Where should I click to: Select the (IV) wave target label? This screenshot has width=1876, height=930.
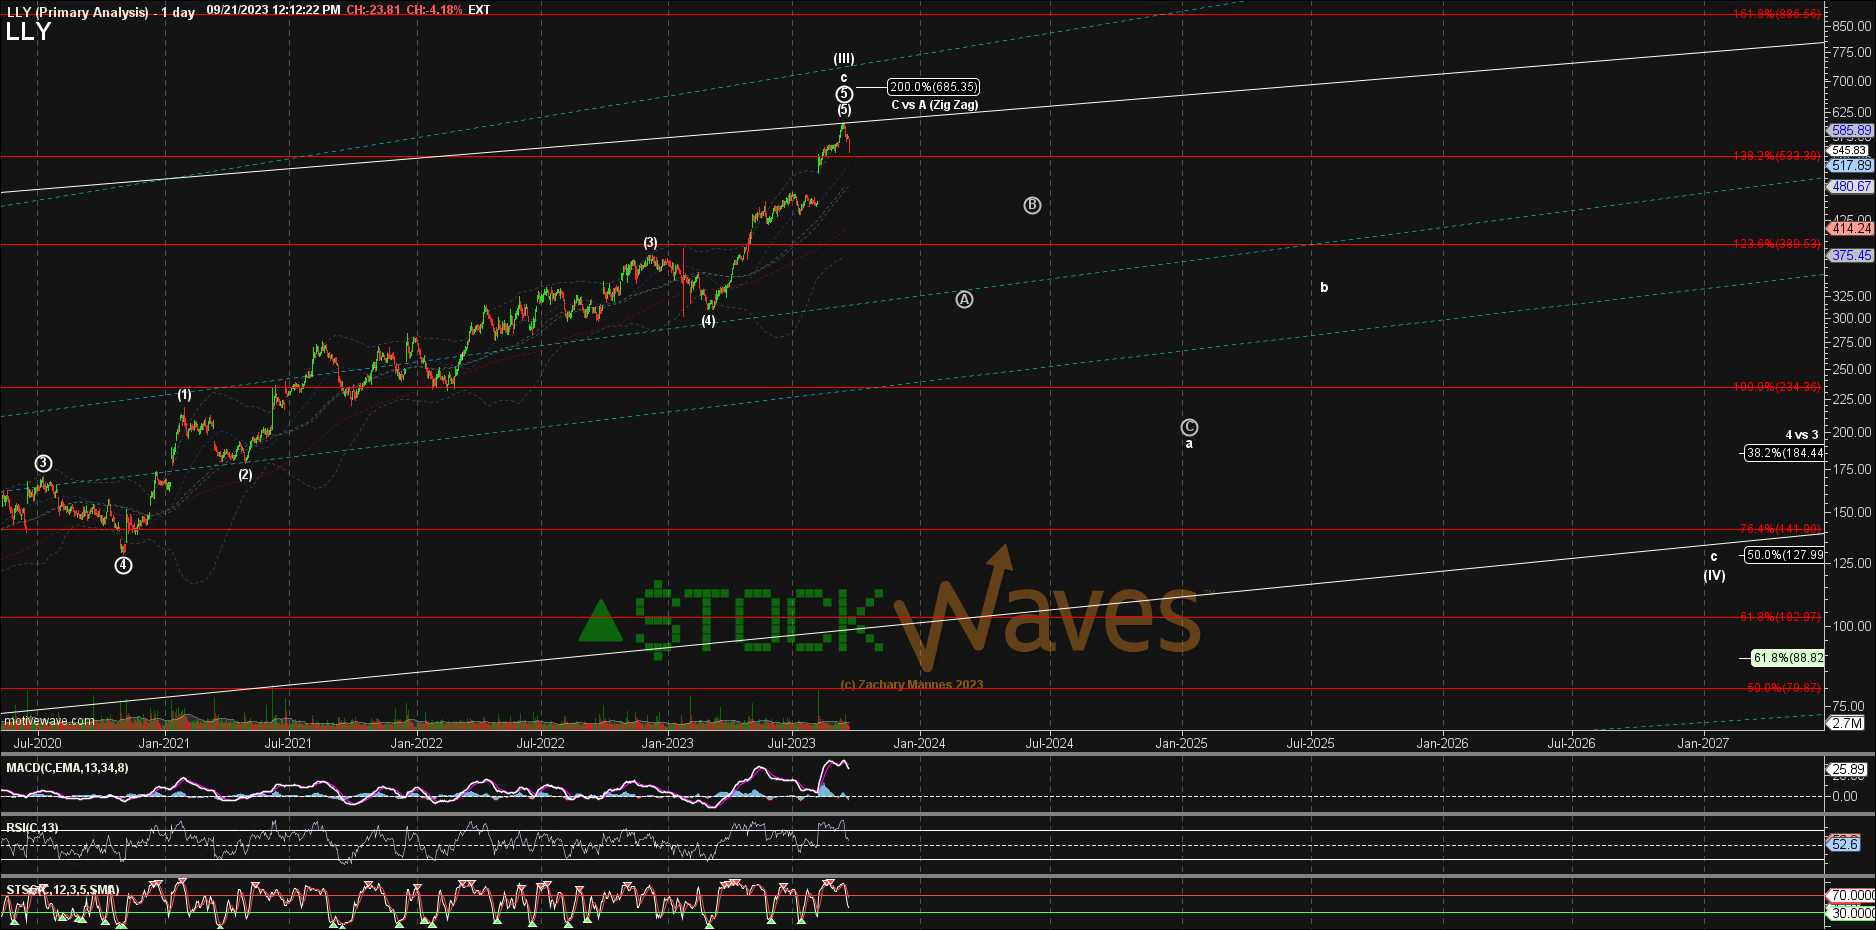click(1714, 575)
